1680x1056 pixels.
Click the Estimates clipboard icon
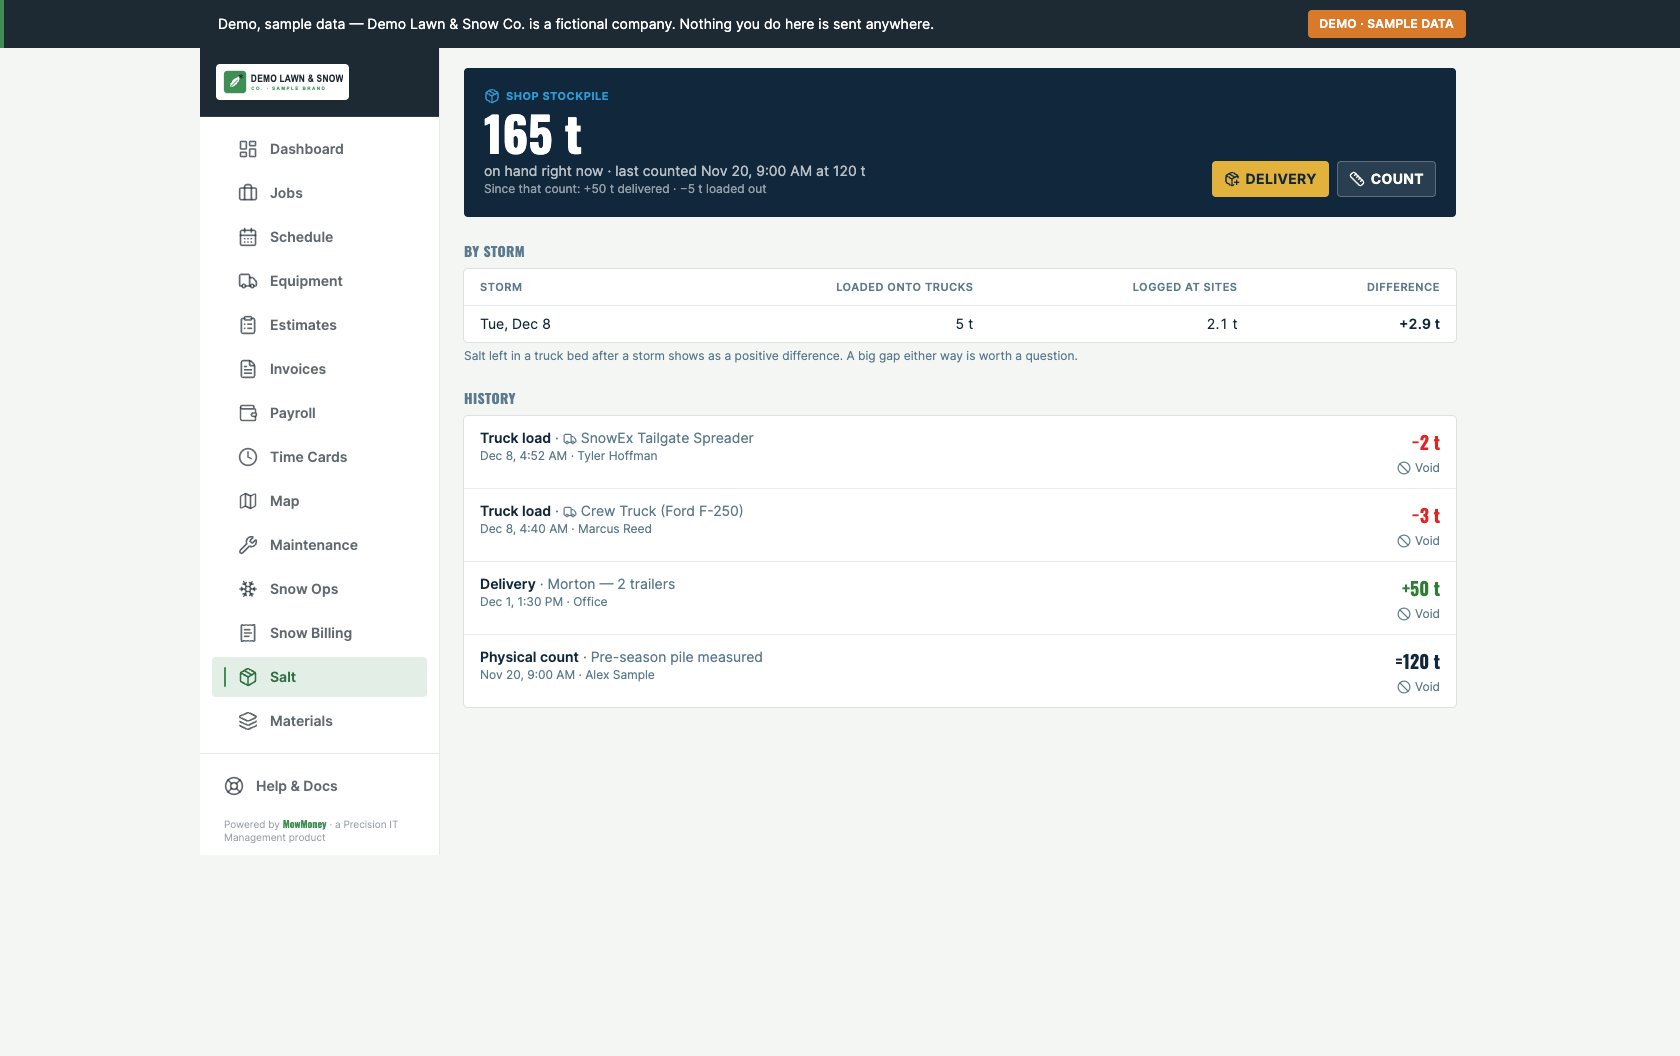[x=248, y=325]
